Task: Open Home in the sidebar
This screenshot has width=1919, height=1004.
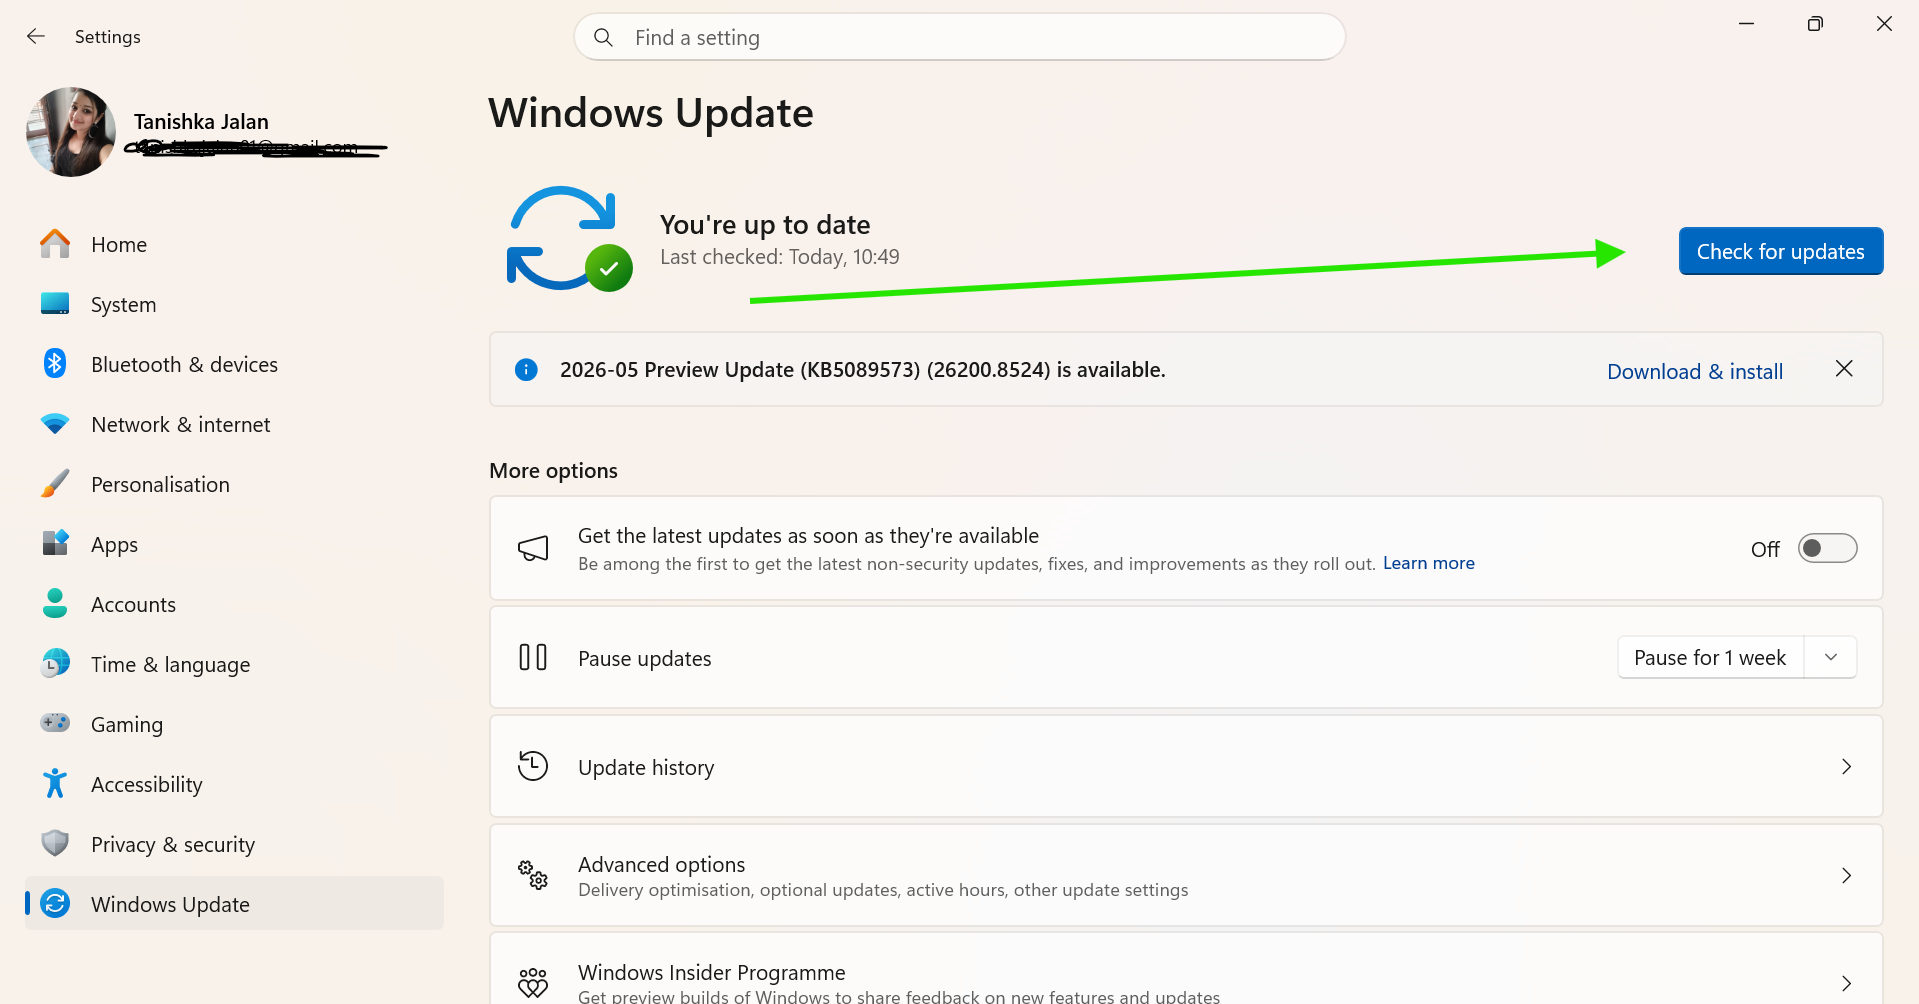Action: click(x=119, y=245)
